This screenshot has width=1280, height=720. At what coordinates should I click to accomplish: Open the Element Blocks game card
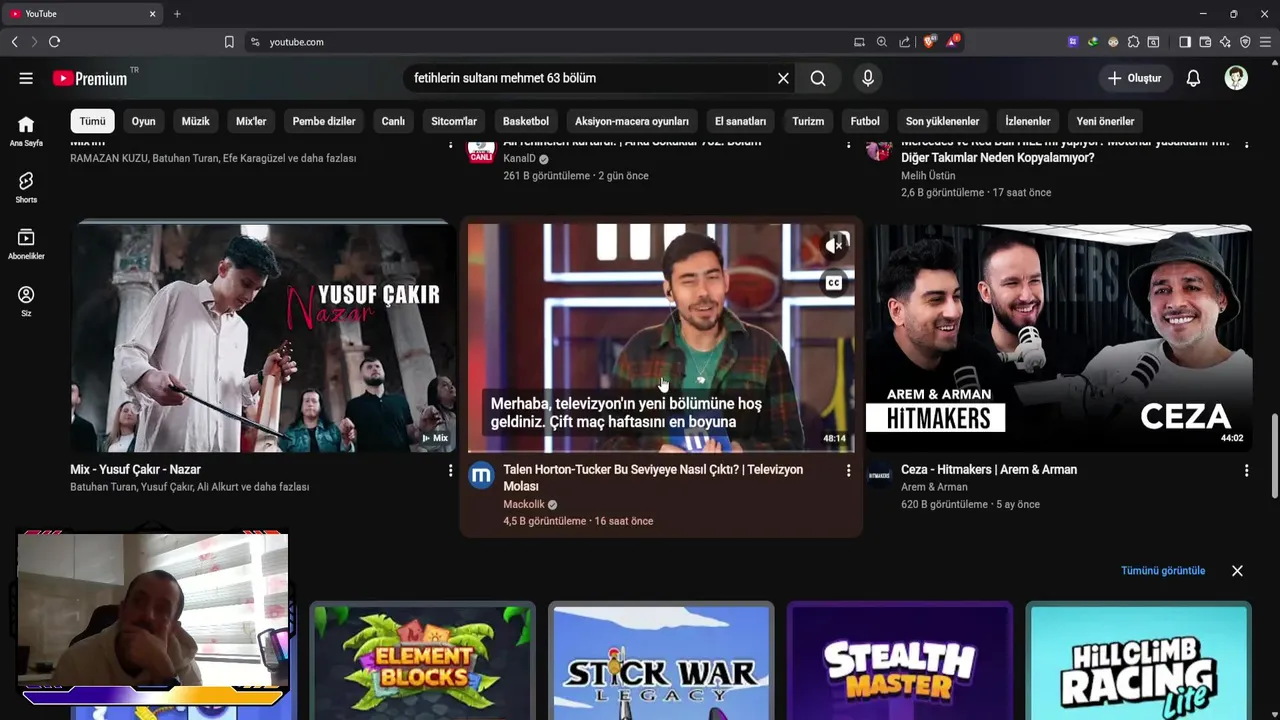[x=423, y=661]
